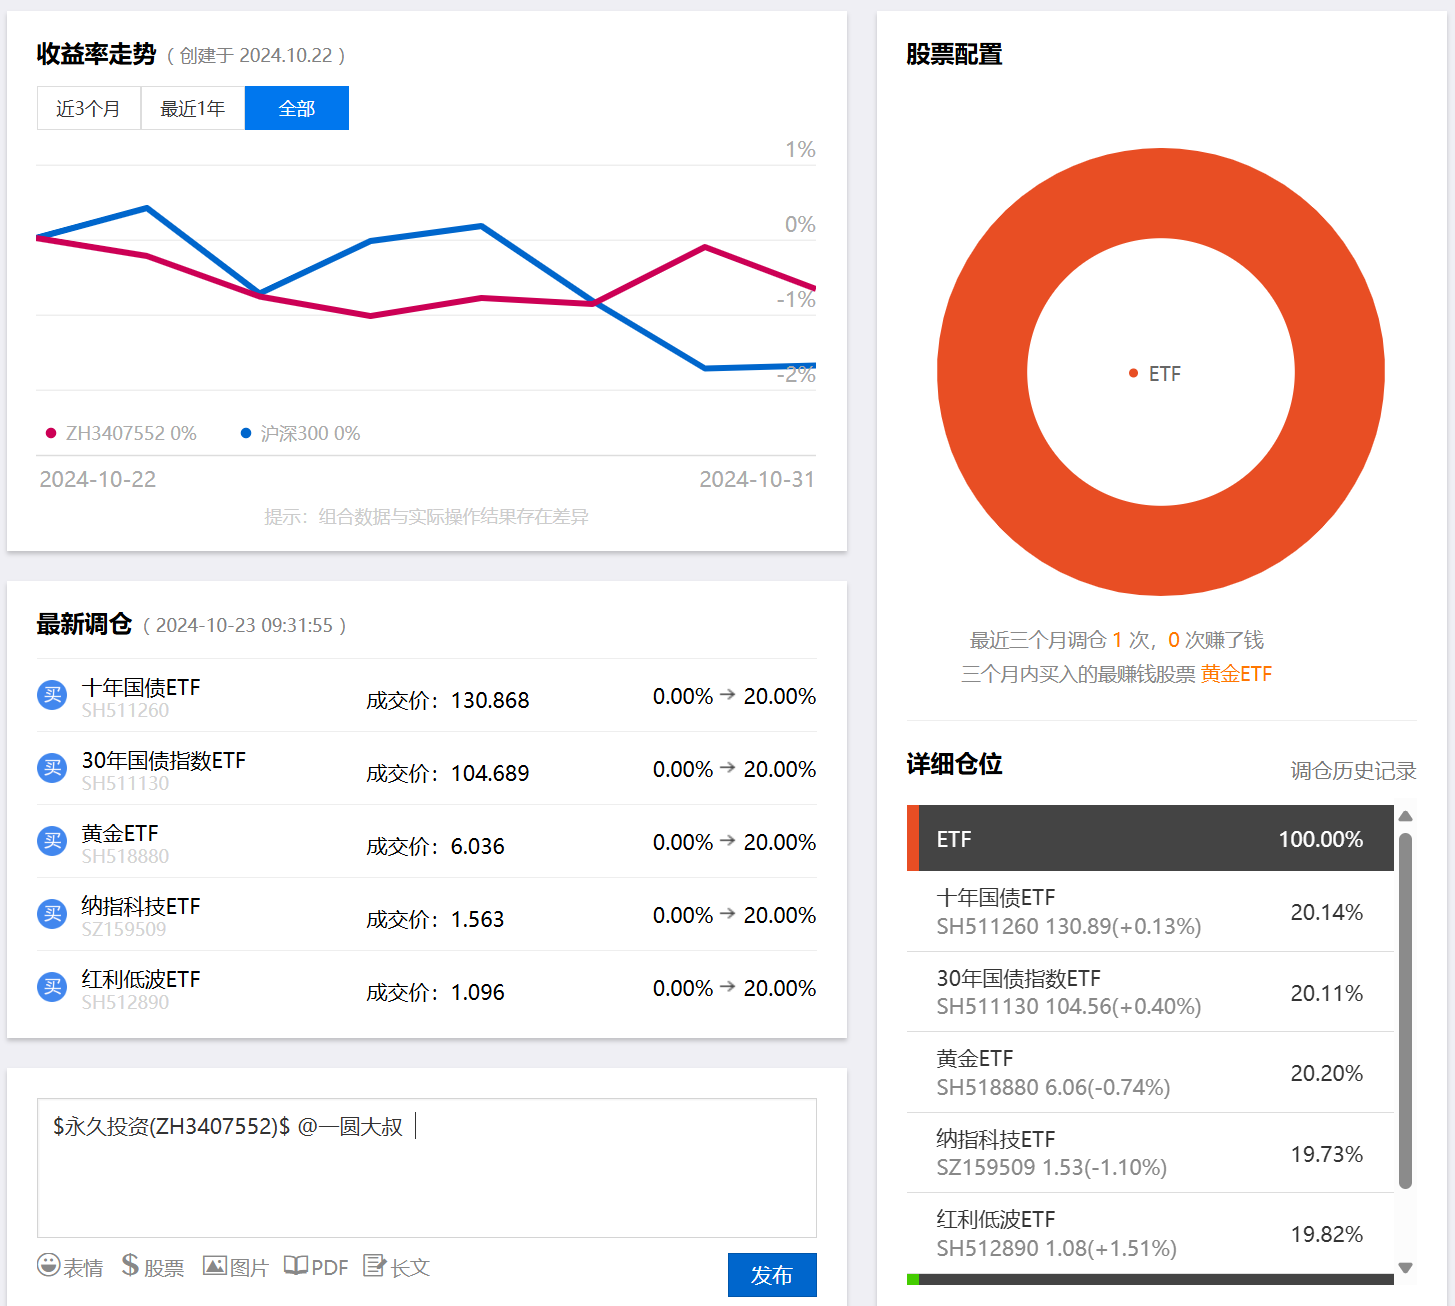Open the 黄金ETF best-earning stock link

point(1236,674)
